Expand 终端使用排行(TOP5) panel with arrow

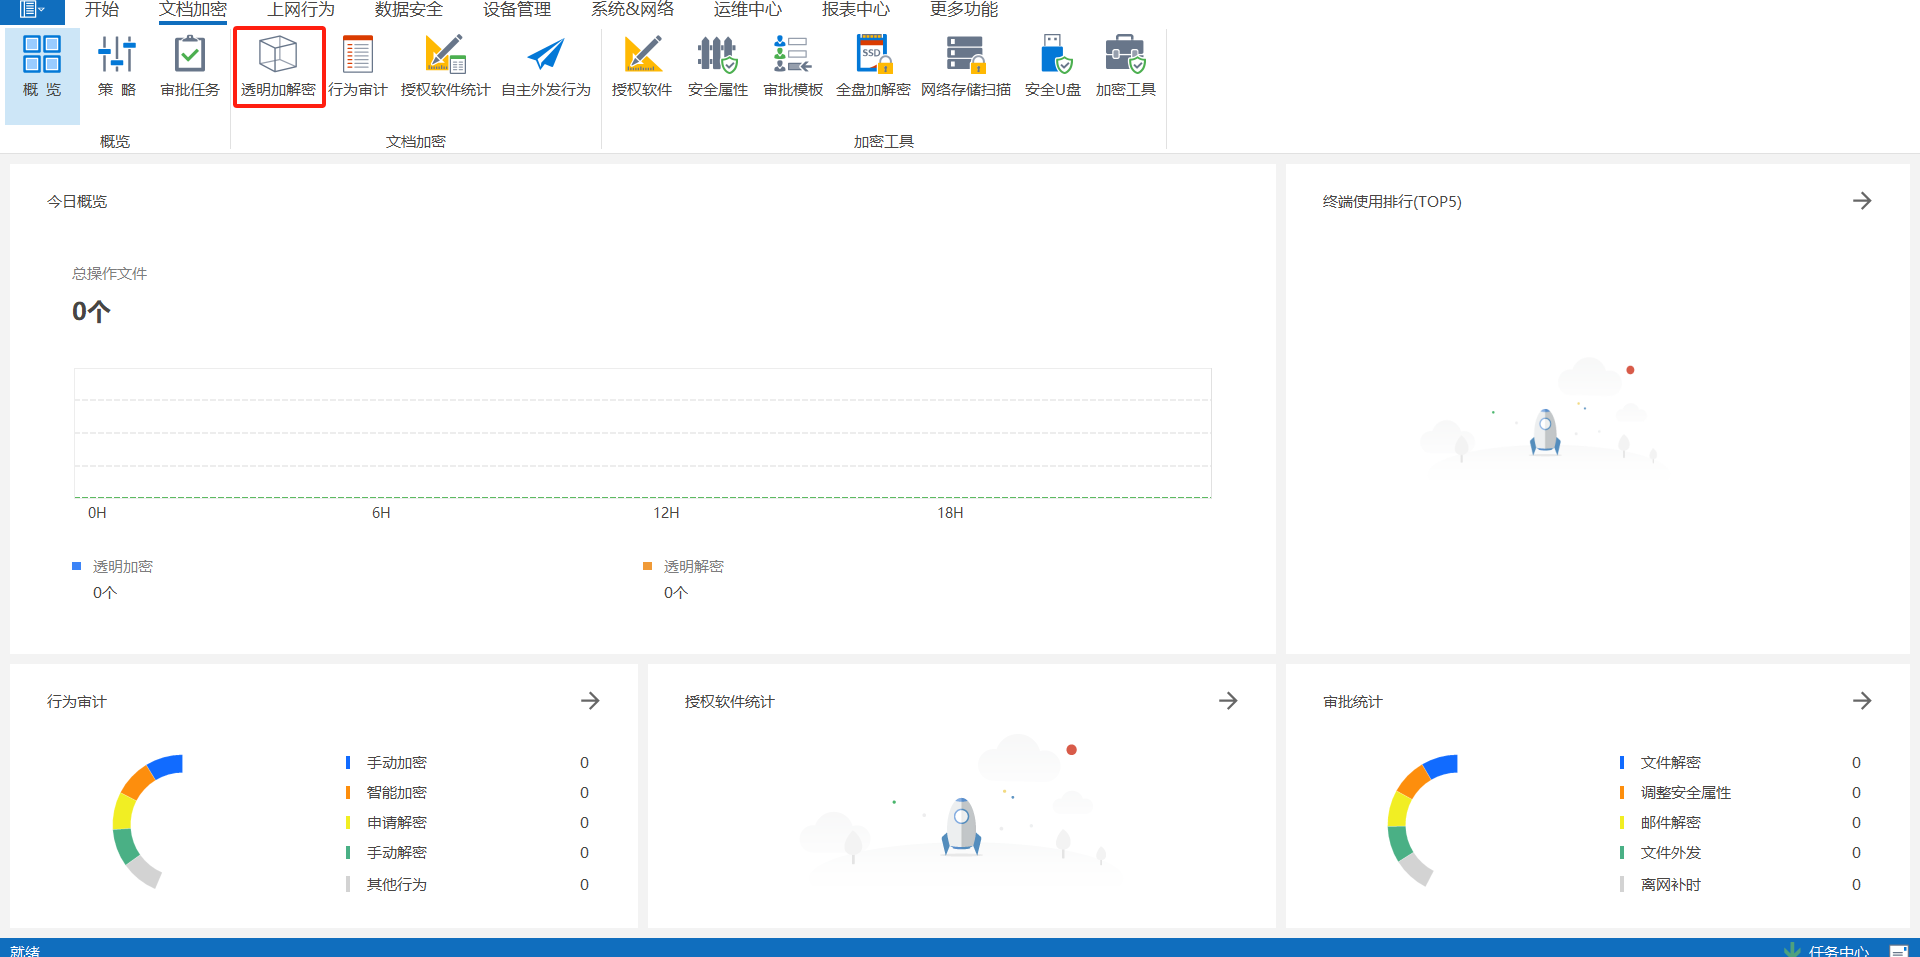pyautogui.click(x=1861, y=201)
